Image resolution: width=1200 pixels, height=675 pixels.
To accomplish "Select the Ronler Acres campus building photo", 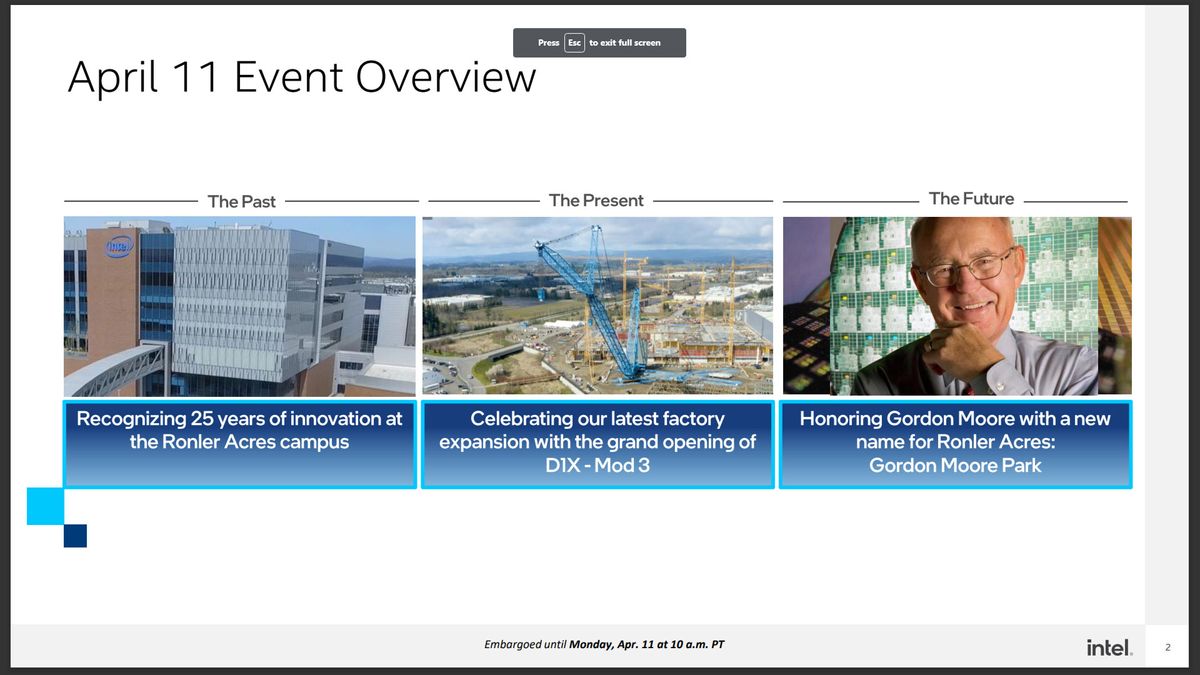I will tap(240, 307).
